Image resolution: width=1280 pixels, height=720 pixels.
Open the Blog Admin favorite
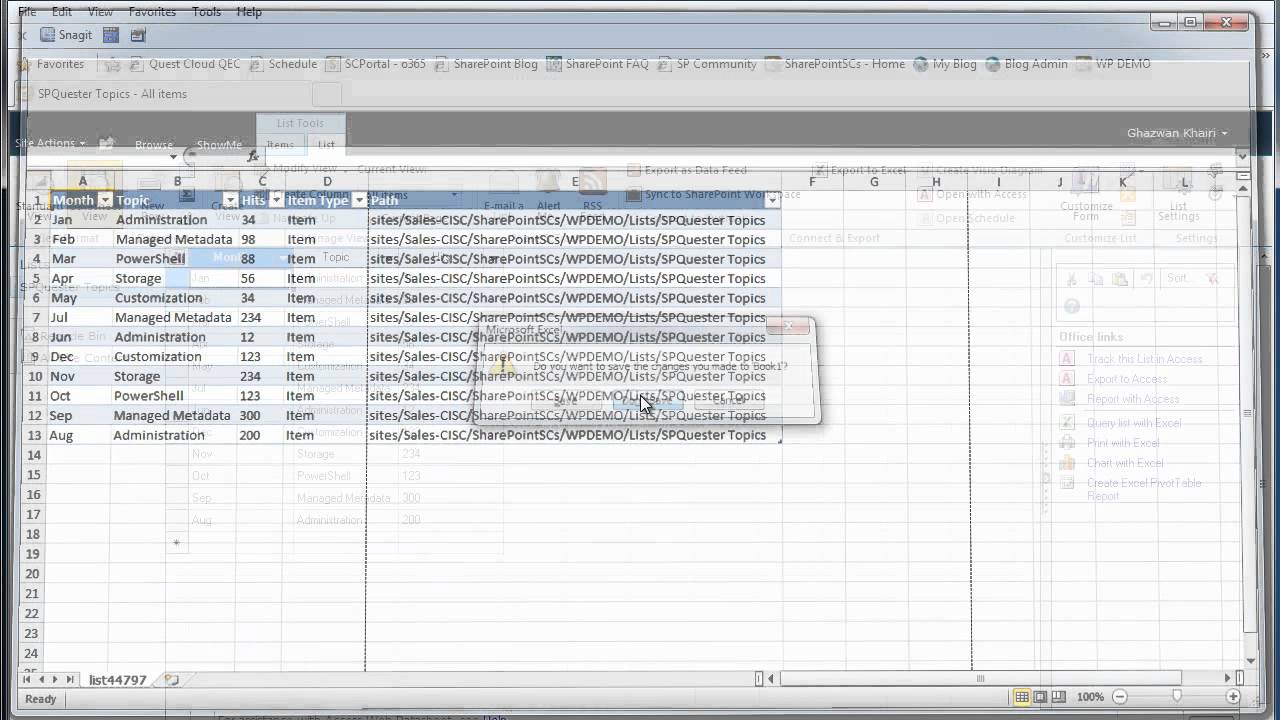[1027, 64]
